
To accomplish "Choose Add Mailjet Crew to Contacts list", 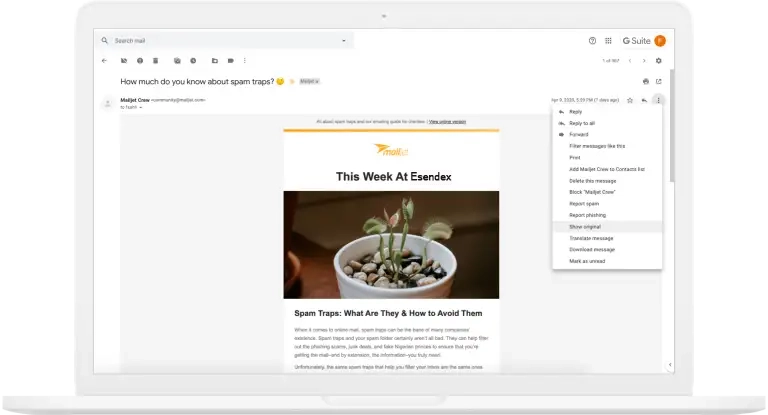I will coord(607,169).
